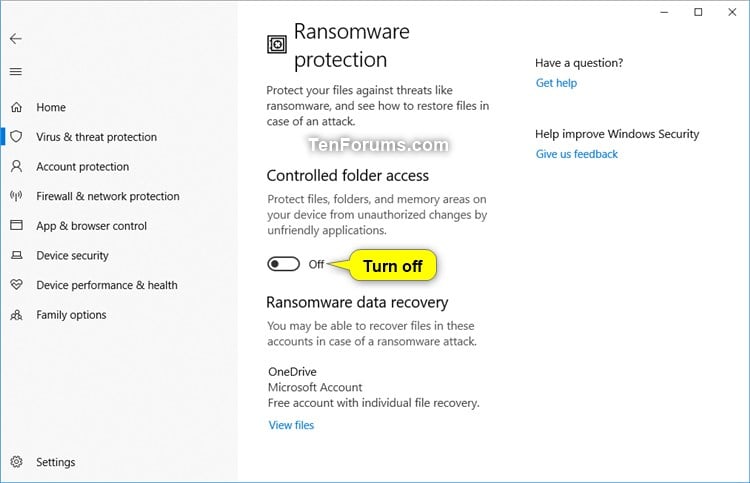Click the back arrow icon
750x483 pixels.
(x=16, y=39)
